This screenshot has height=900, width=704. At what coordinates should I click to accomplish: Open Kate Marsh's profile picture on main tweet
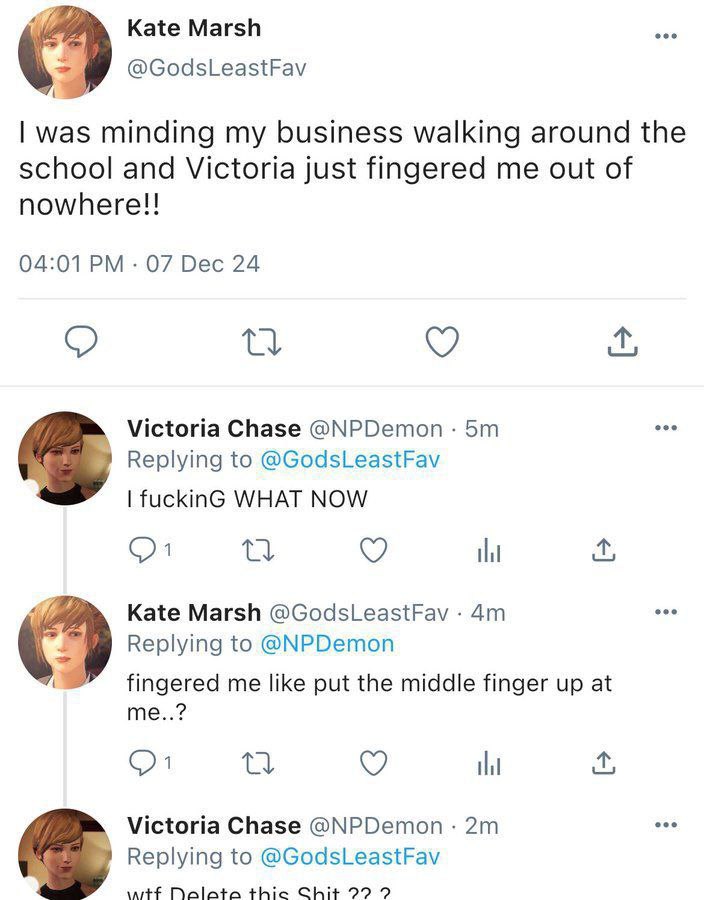point(65,52)
